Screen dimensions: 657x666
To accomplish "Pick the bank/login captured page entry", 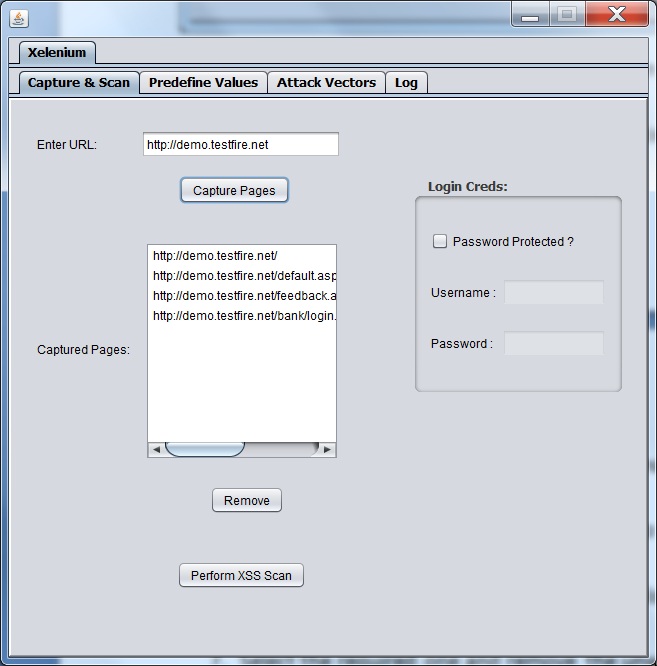I will pos(243,316).
